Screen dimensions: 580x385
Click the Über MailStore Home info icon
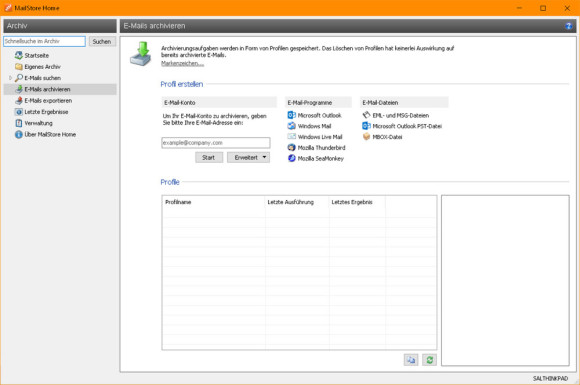(18, 134)
